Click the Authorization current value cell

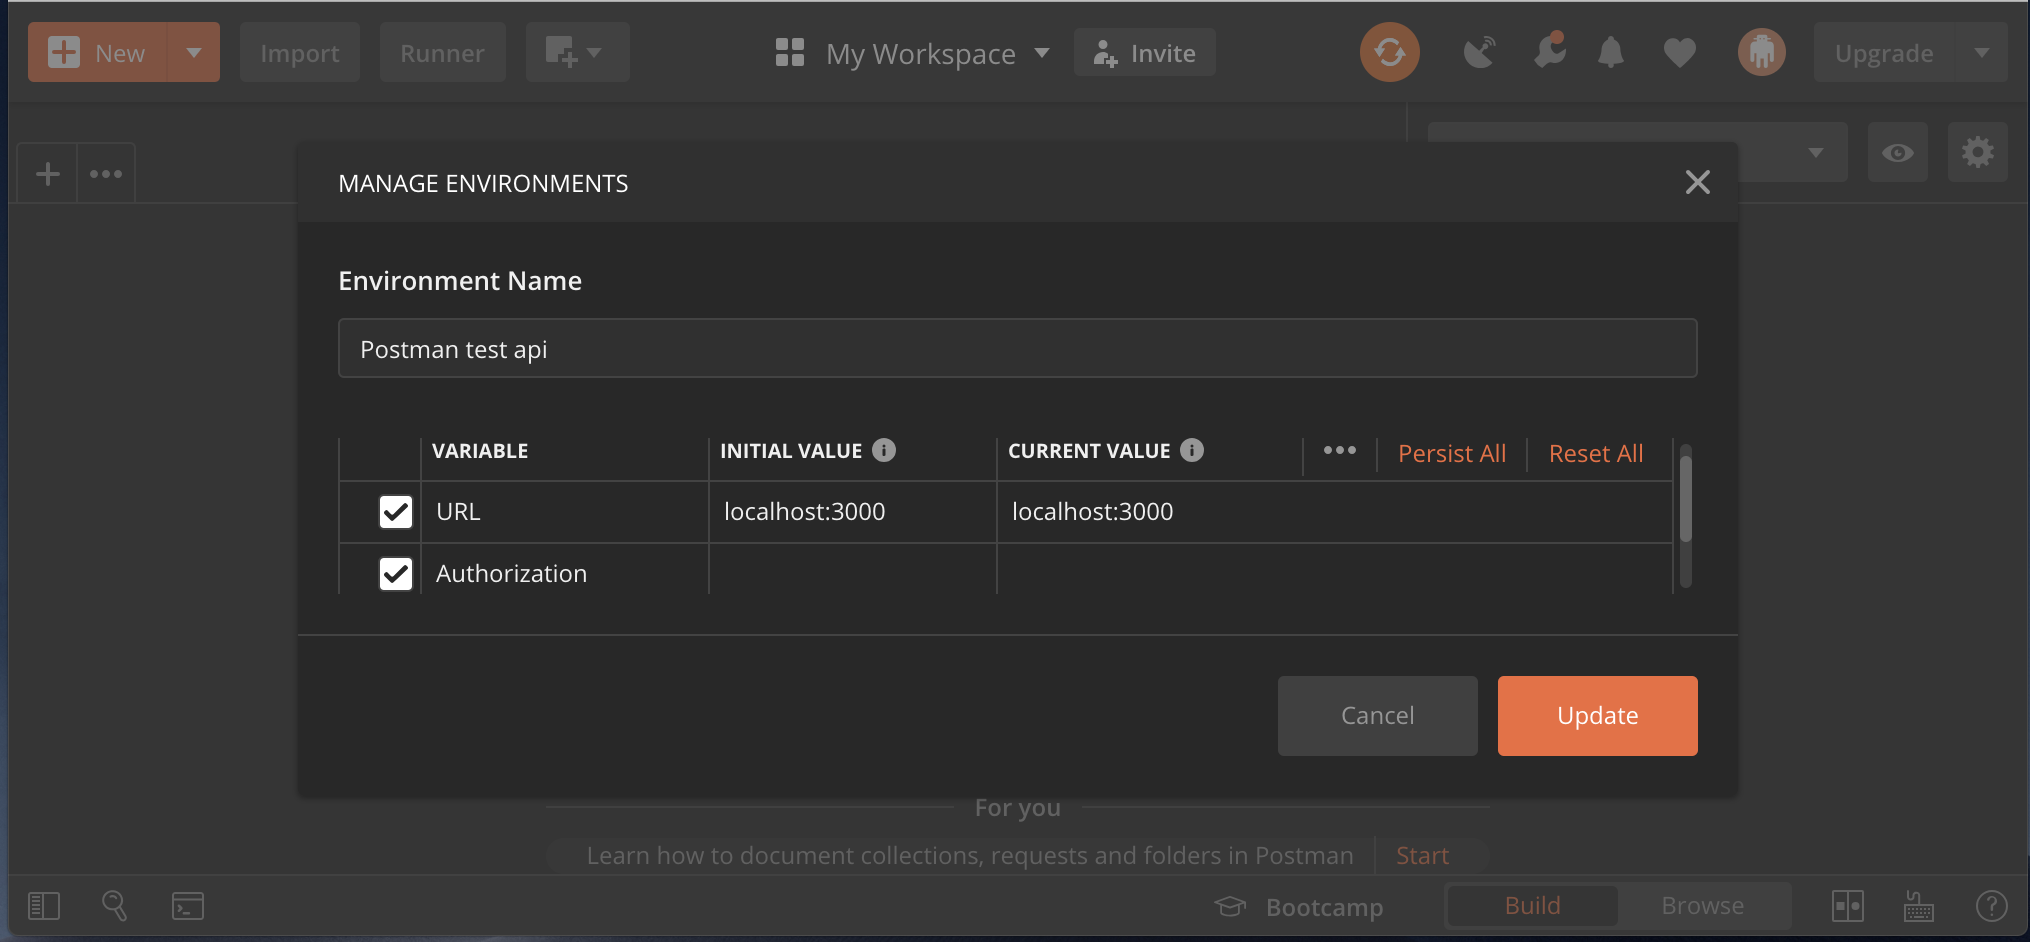(x=1335, y=570)
